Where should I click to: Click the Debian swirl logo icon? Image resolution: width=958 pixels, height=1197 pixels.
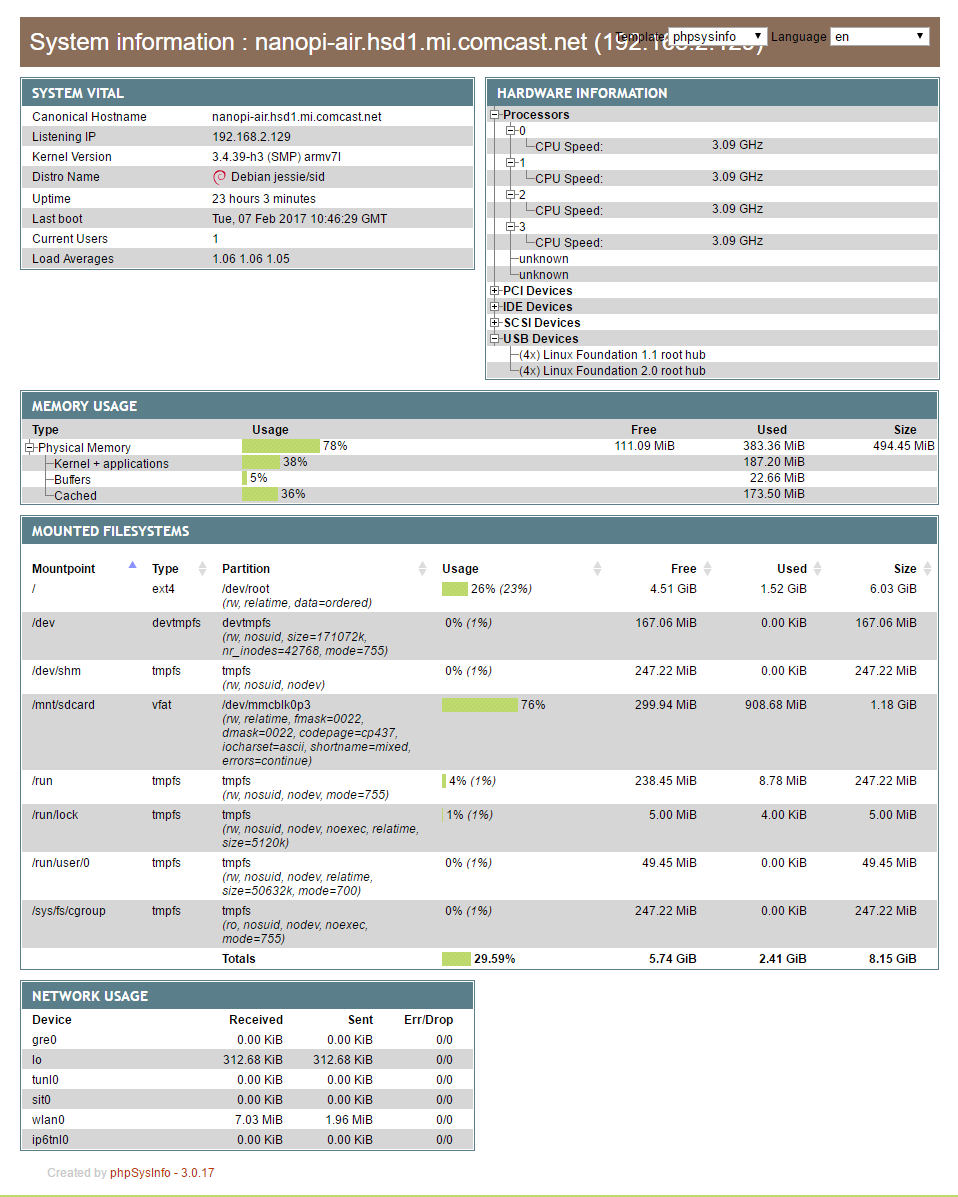pyautogui.click(x=219, y=177)
